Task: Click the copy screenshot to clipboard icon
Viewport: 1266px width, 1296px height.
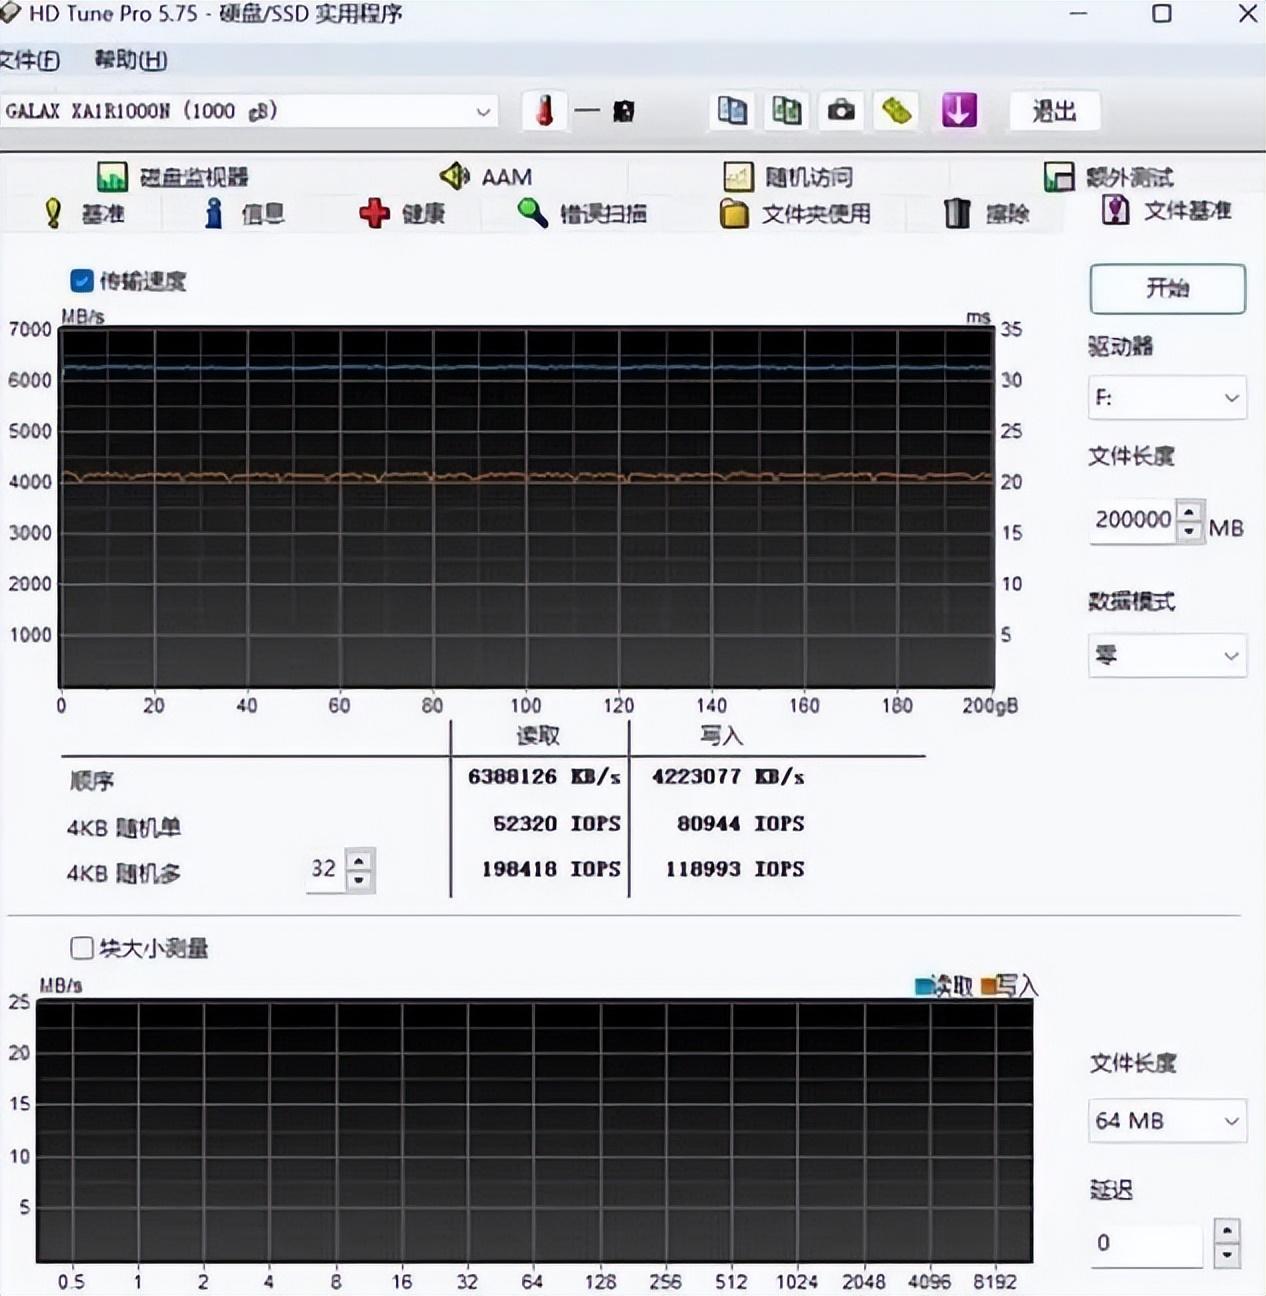Action: click(x=786, y=111)
